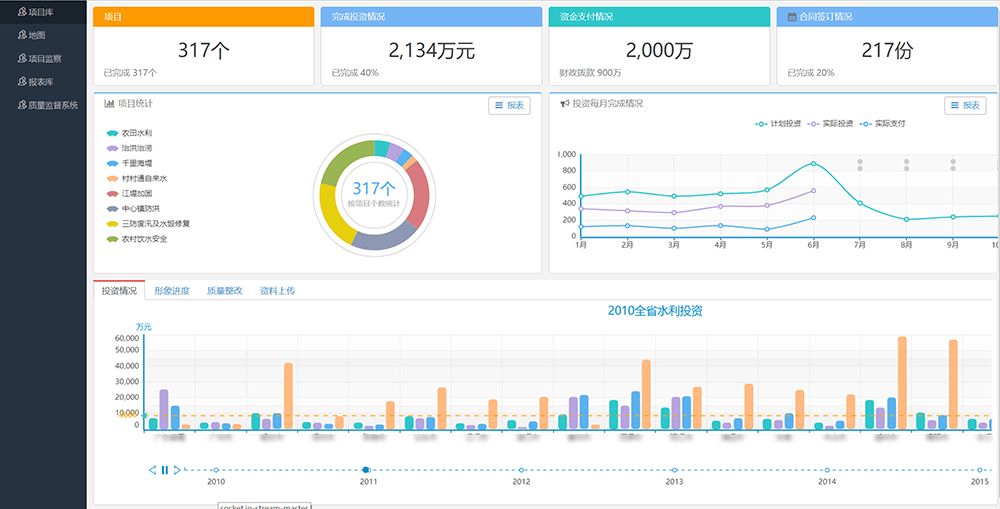
Task: Pause the timeline playback
Action: (x=164, y=470)
